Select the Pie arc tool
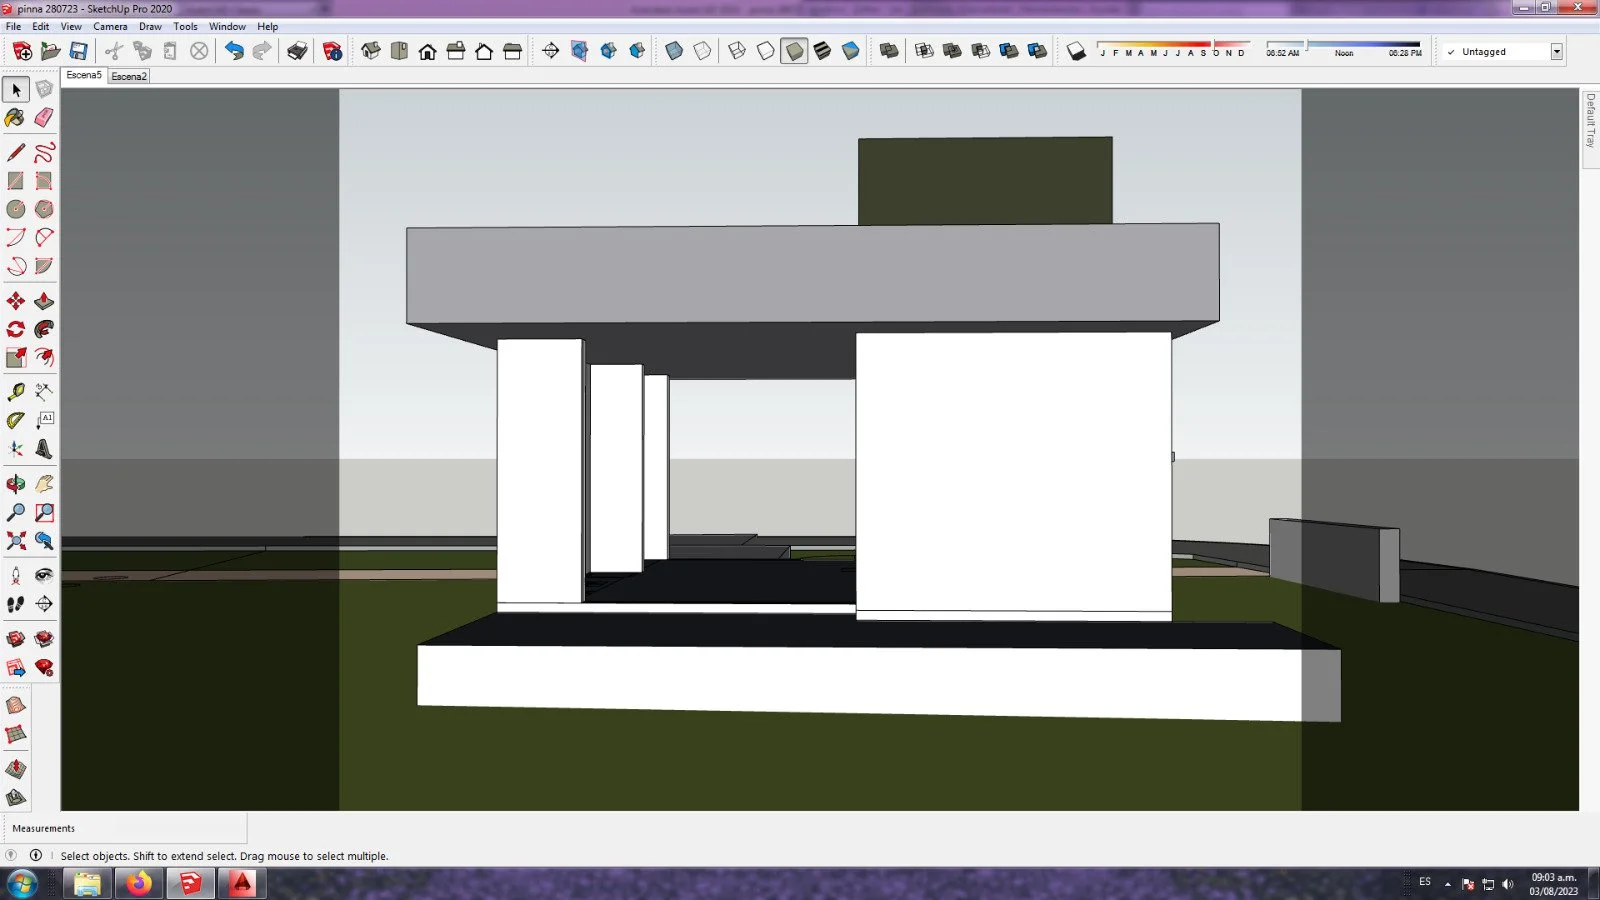The width and height of the screenshot is (1600, 900). click(x=44, y=266)
